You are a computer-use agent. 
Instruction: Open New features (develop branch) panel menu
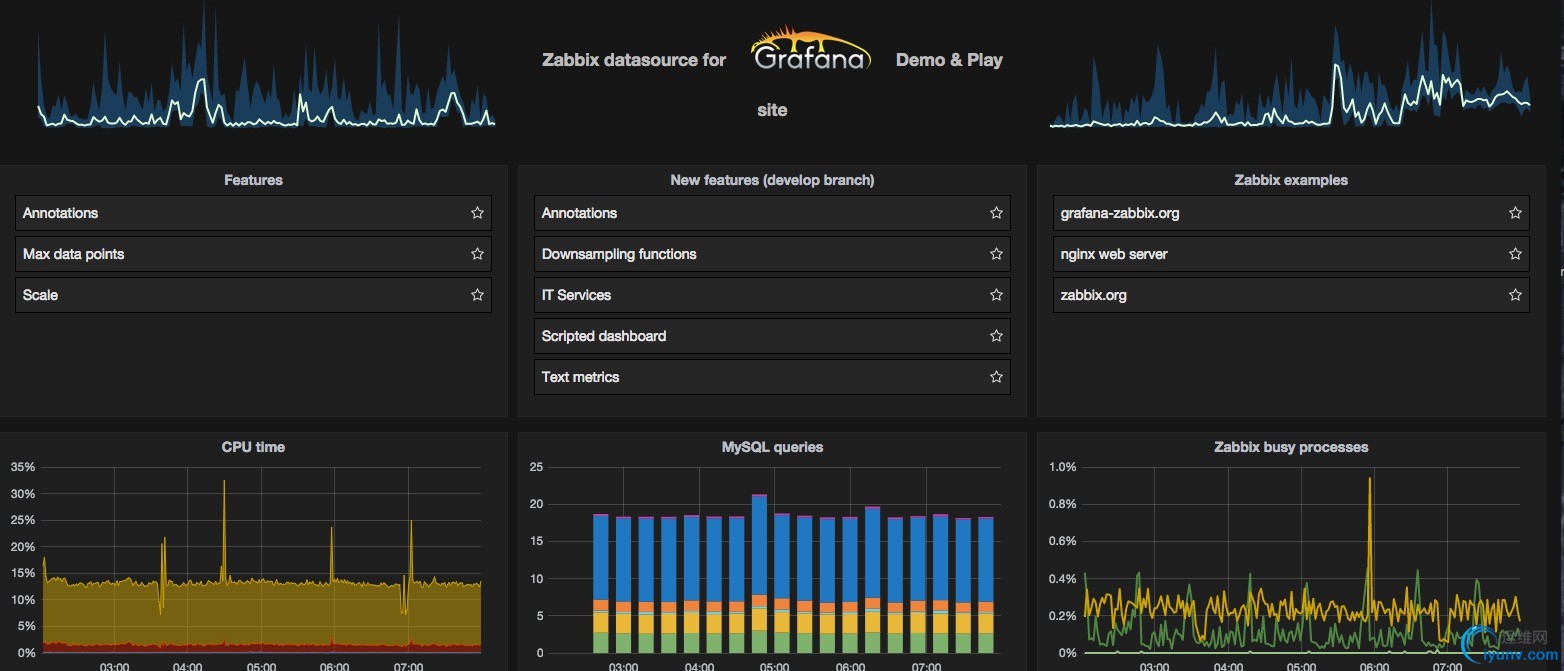772,180
